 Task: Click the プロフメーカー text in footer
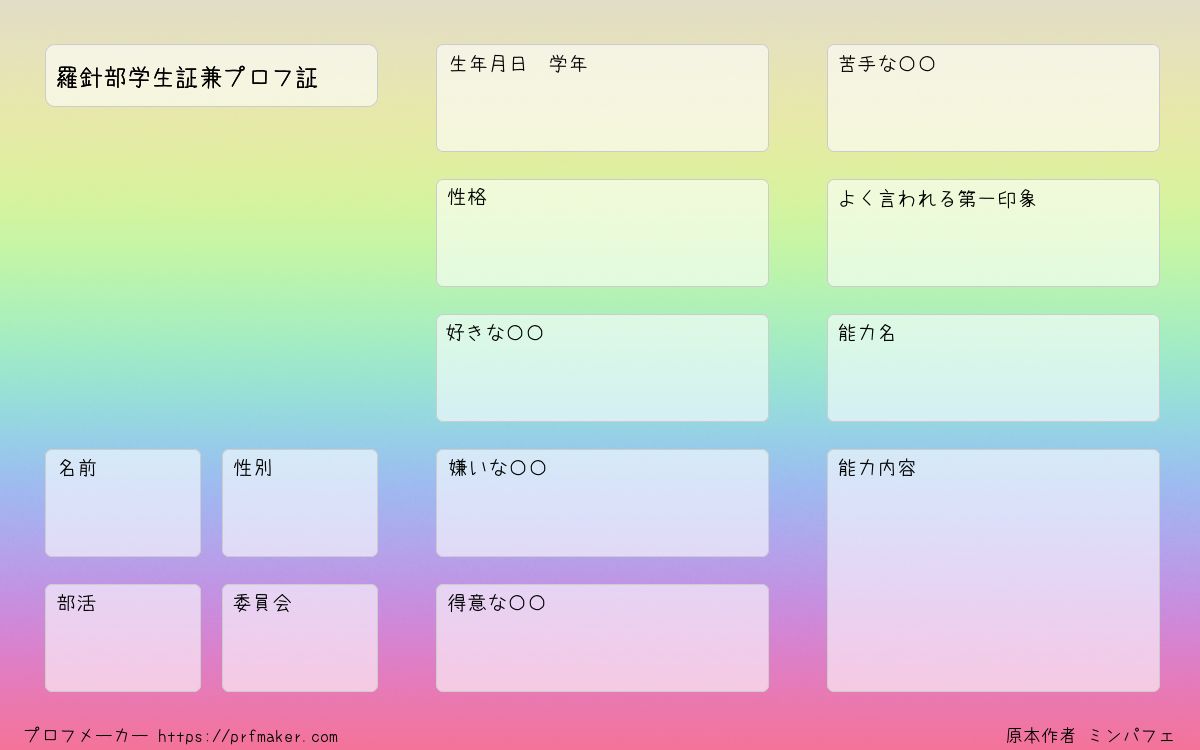(86, 736)
